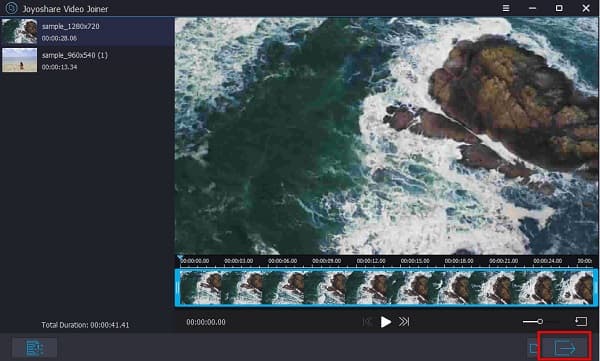
Task: Click the 00:00:21.00 mark on timeline ruler
Action: 503,261
